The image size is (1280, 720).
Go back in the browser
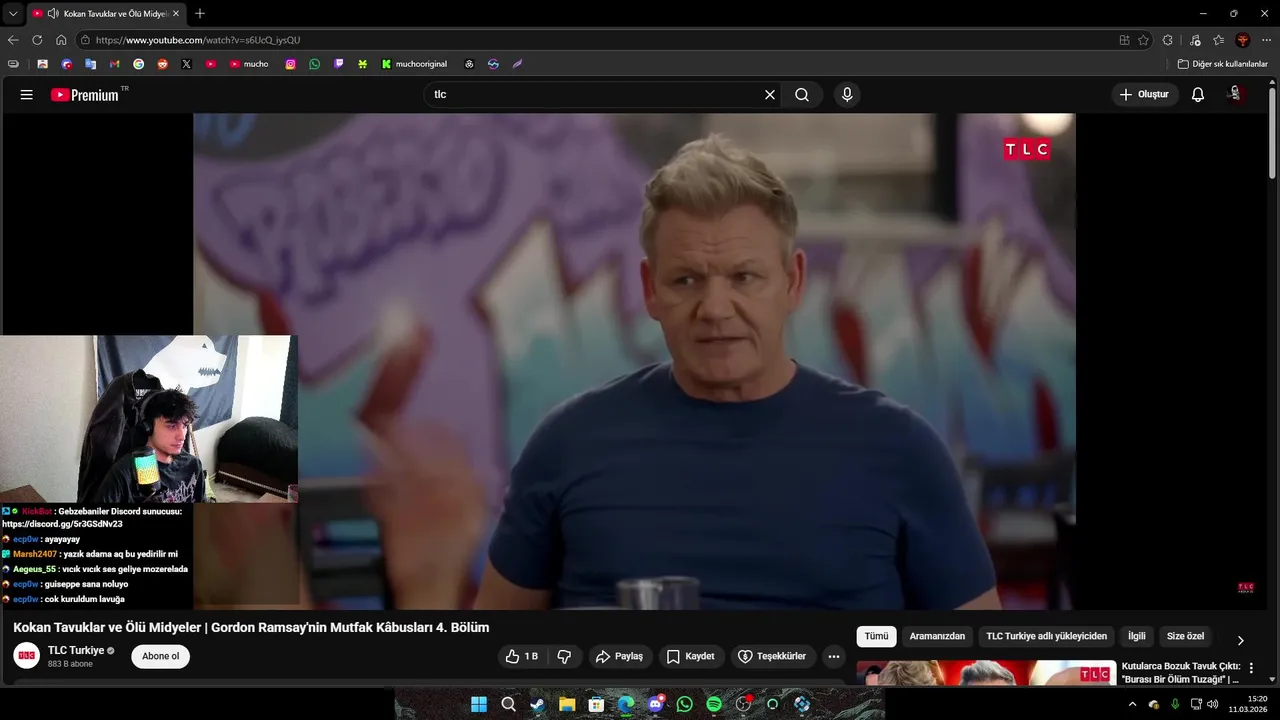click(x=13, y=40)
